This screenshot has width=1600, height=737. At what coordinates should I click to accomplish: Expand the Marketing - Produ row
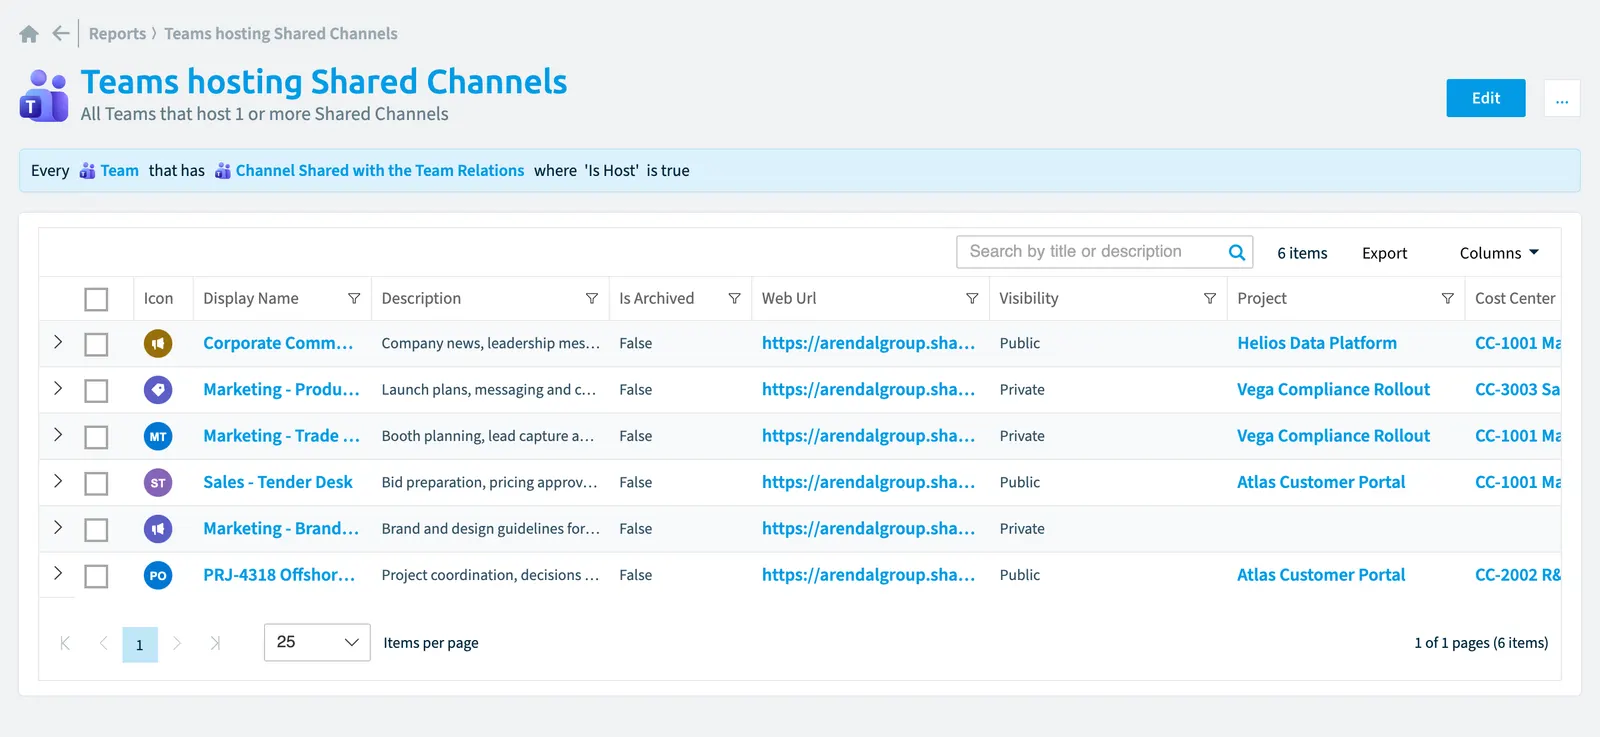[x=58, y=388]
